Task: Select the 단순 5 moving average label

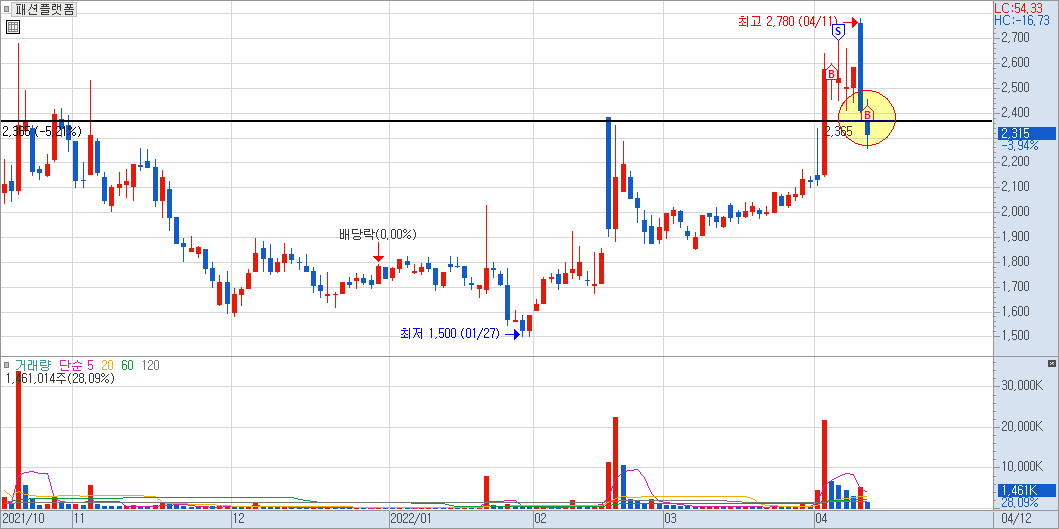Action: point(76,366)
